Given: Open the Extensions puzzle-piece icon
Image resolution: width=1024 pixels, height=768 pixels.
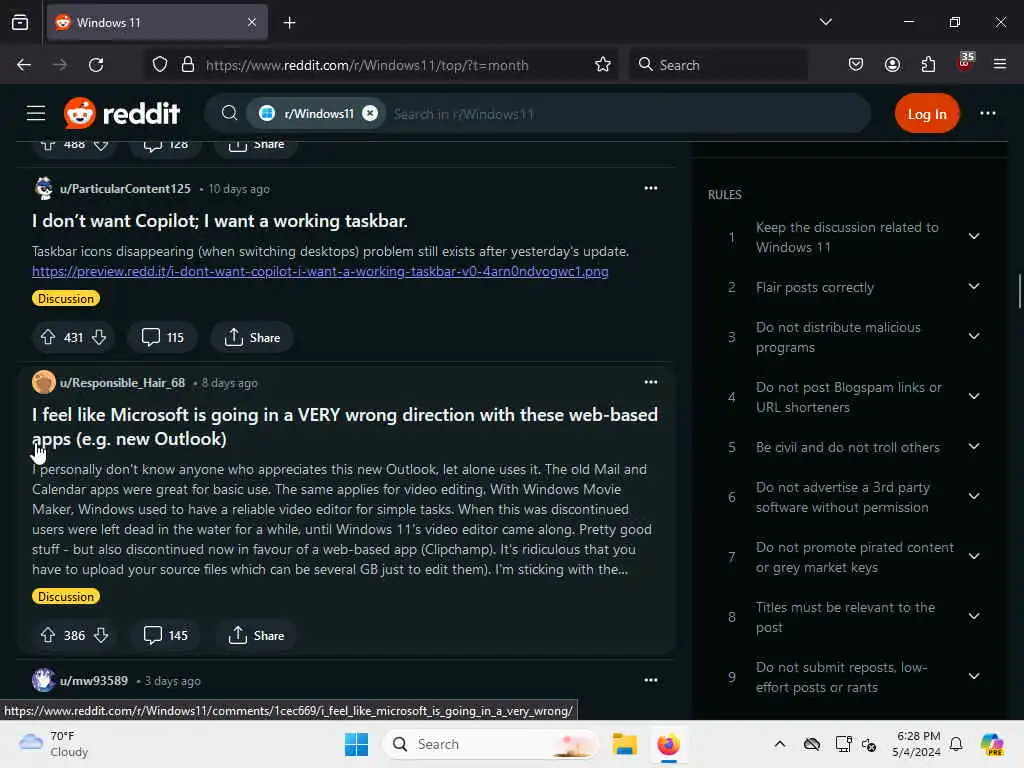Looking at the screenshot, I should 928,65.
